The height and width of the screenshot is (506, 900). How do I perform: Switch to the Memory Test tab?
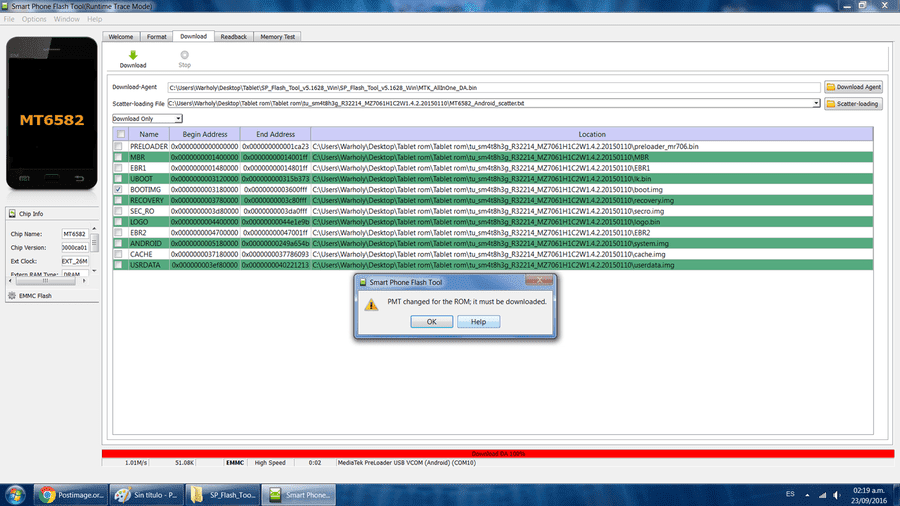pos(278,37)
